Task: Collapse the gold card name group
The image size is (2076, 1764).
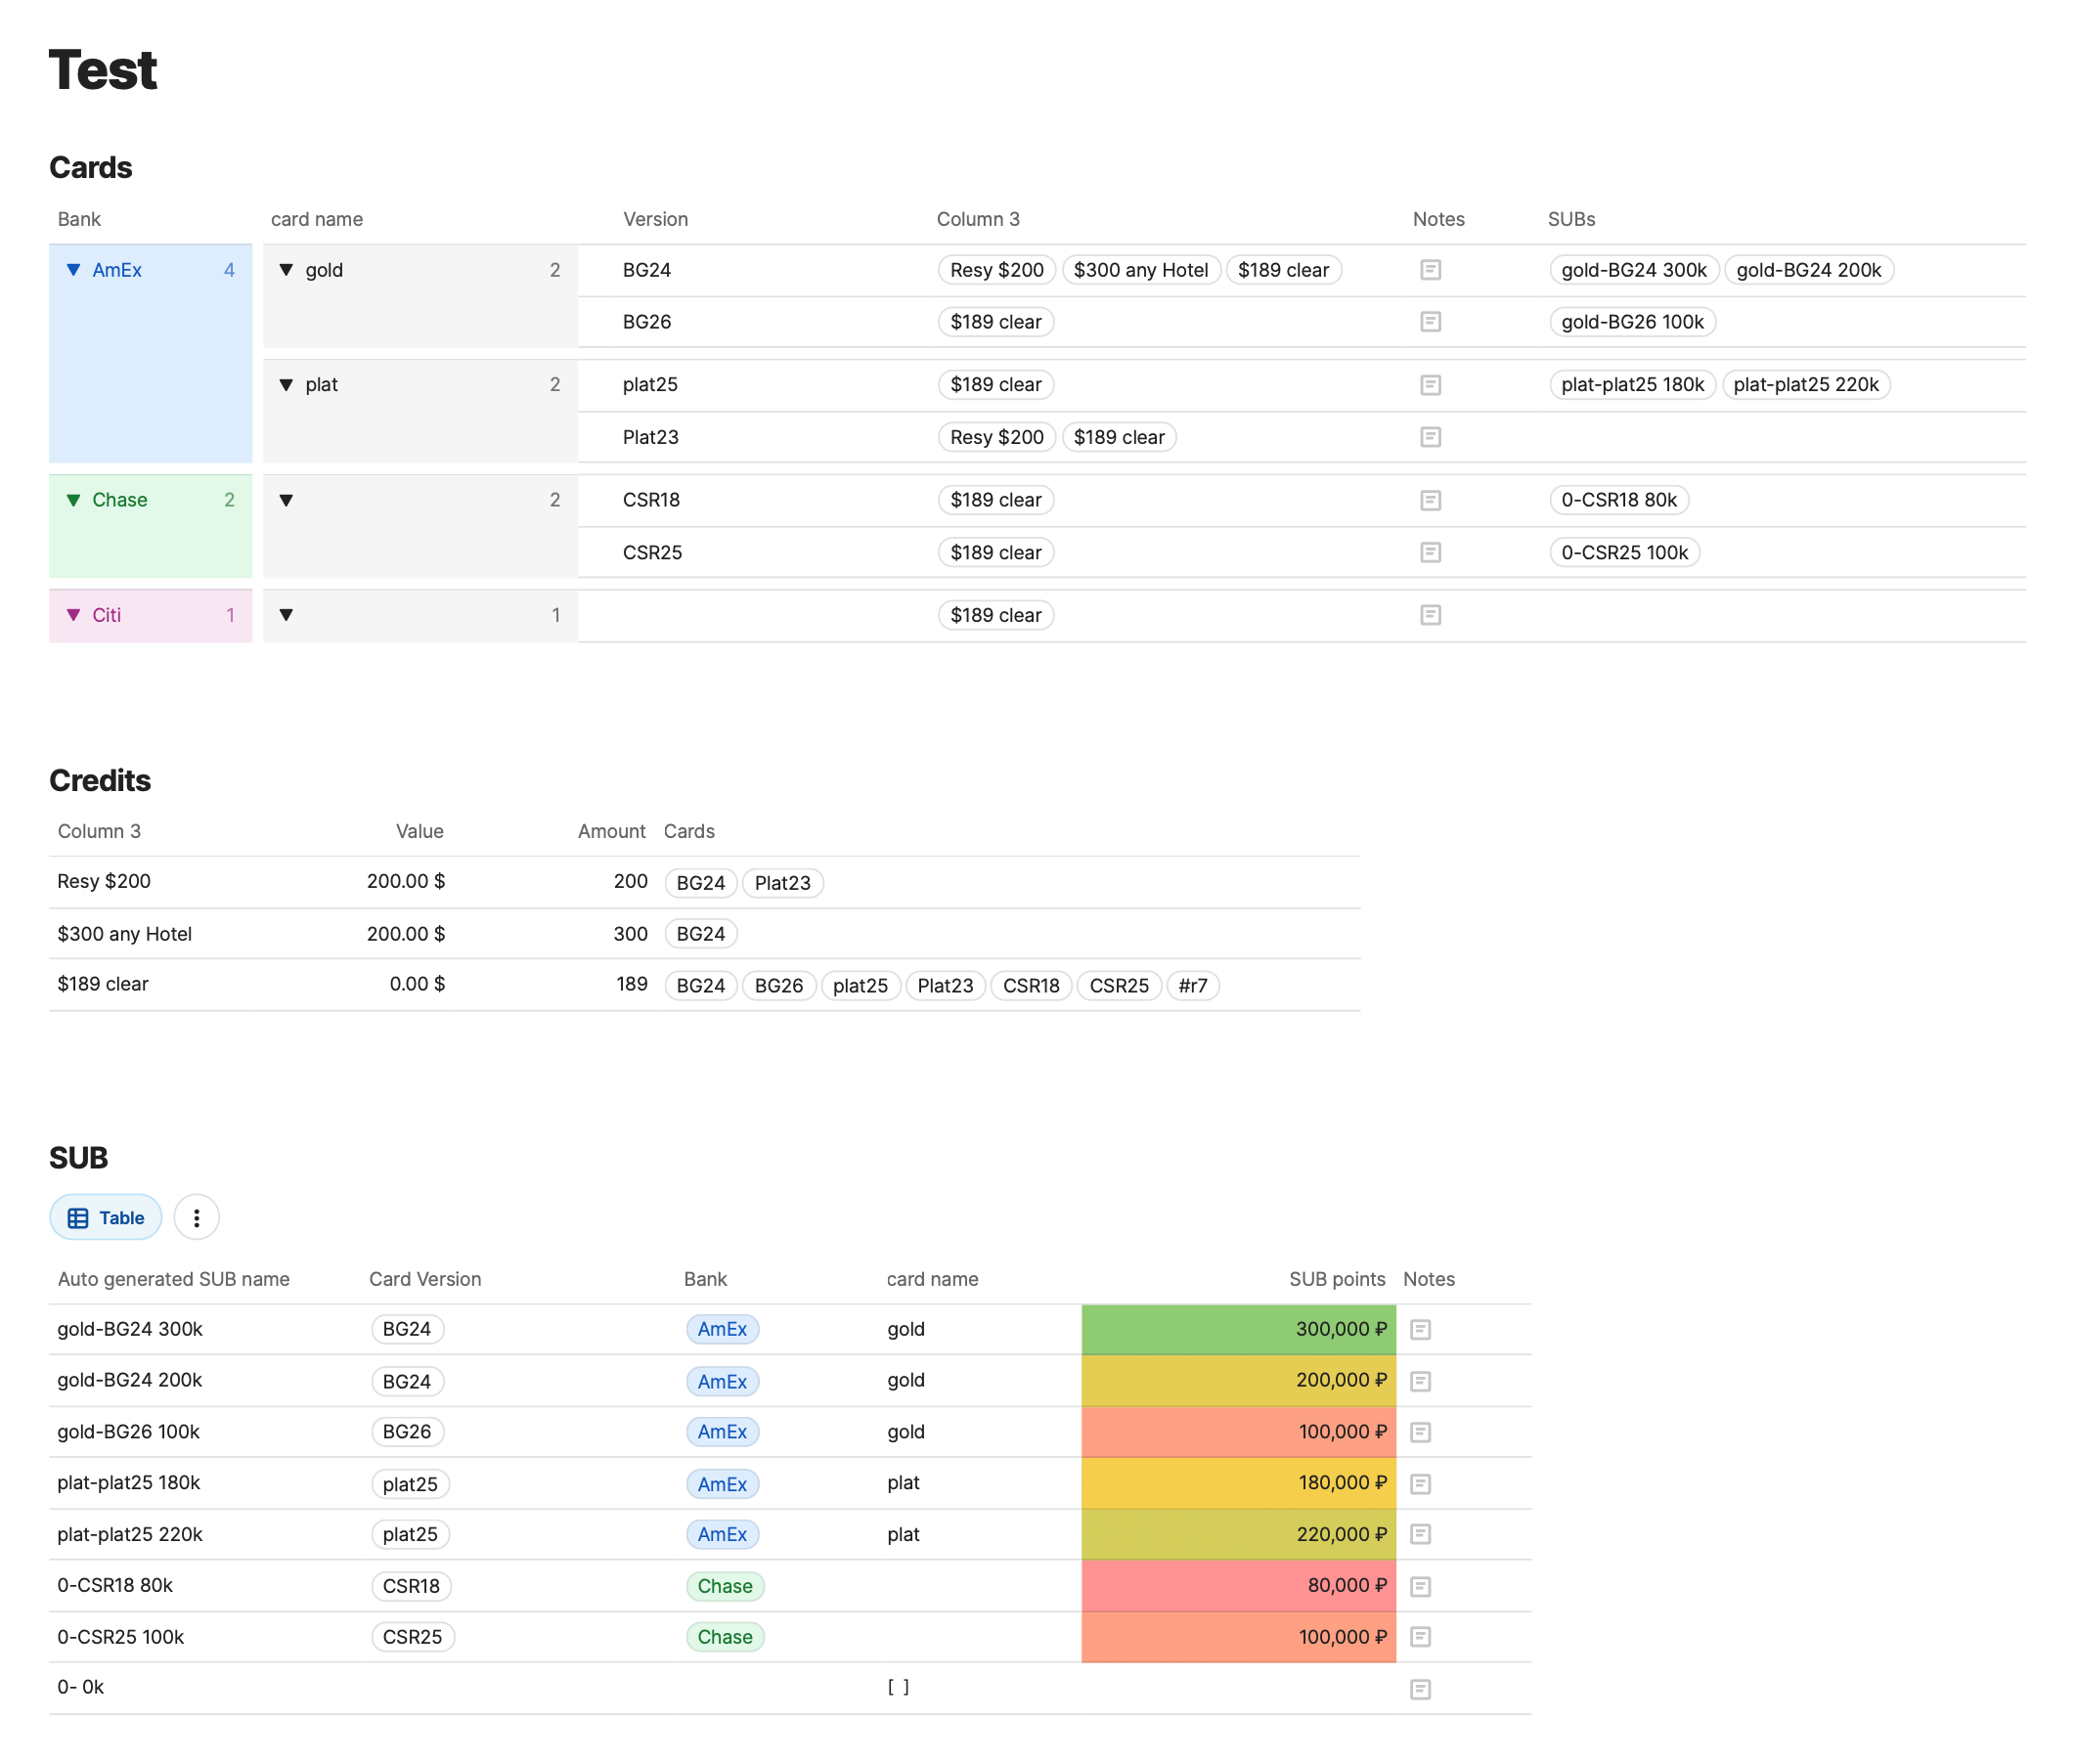Action: coord(286,270)
